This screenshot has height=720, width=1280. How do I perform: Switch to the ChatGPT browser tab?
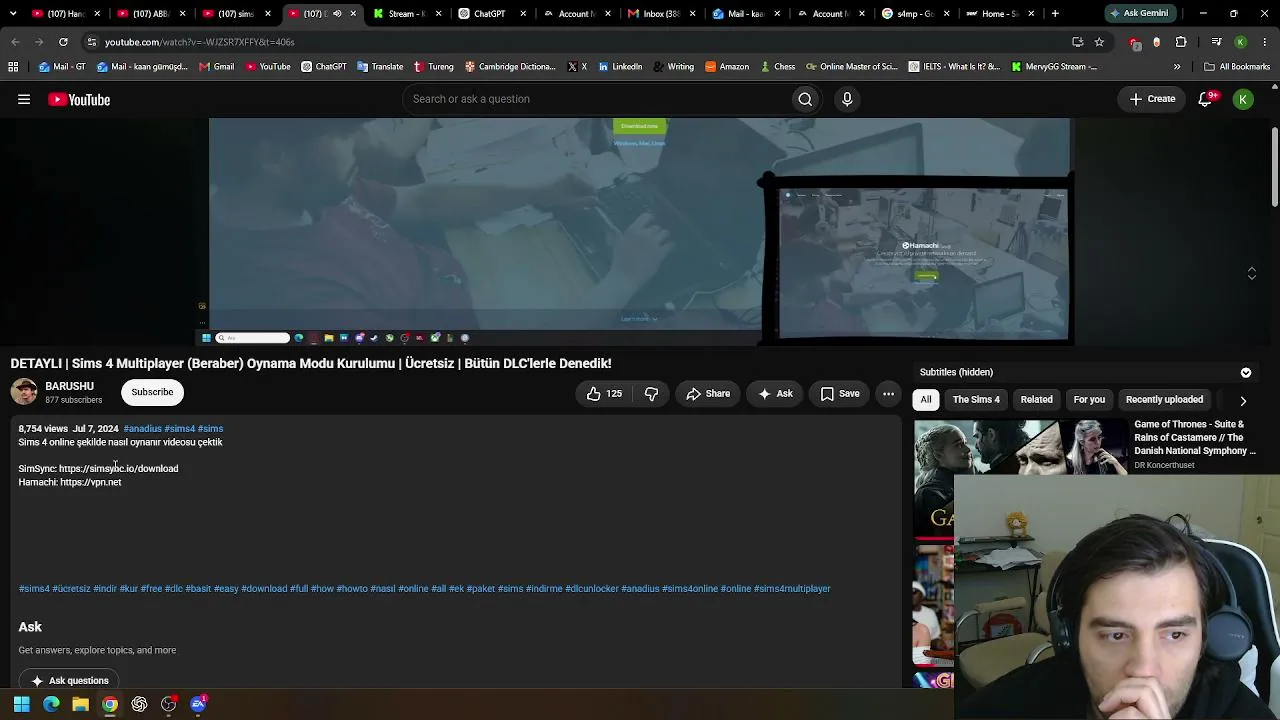pyautogui.click(x=494, y=14)
